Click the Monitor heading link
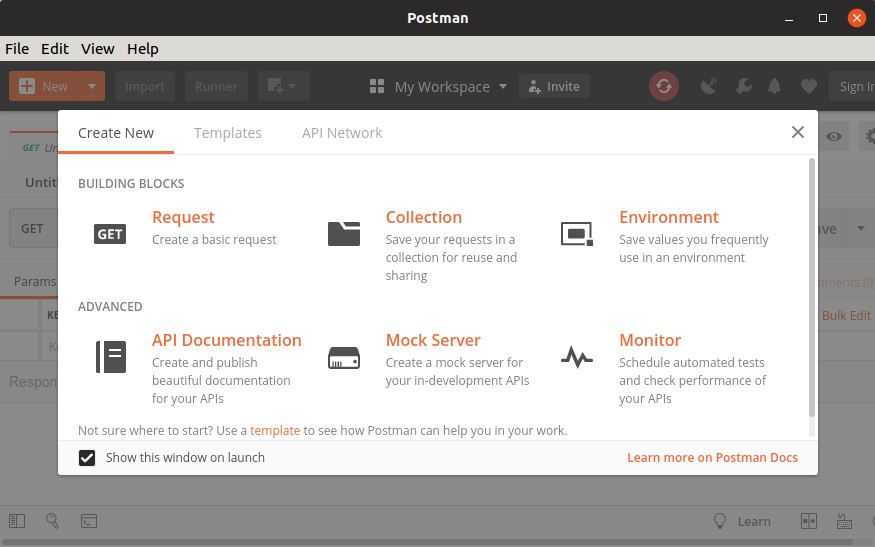 (x=650, y=340)
